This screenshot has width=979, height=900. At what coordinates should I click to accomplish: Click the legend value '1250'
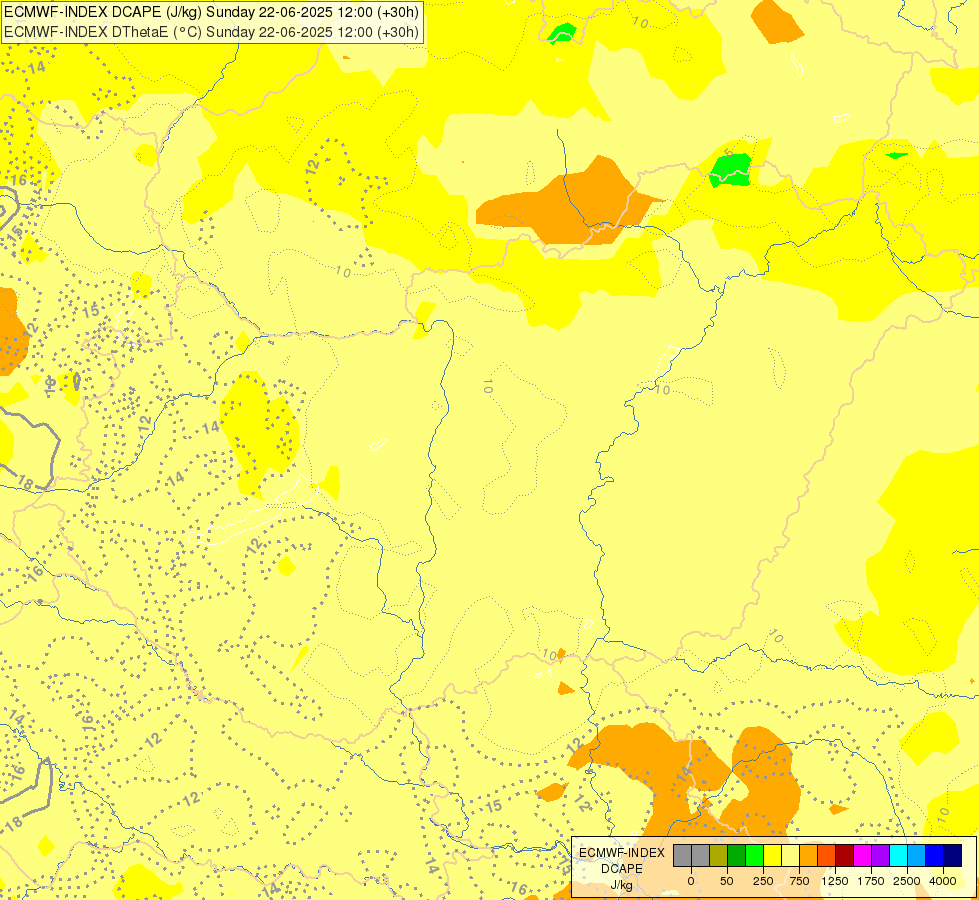(835, 881)
